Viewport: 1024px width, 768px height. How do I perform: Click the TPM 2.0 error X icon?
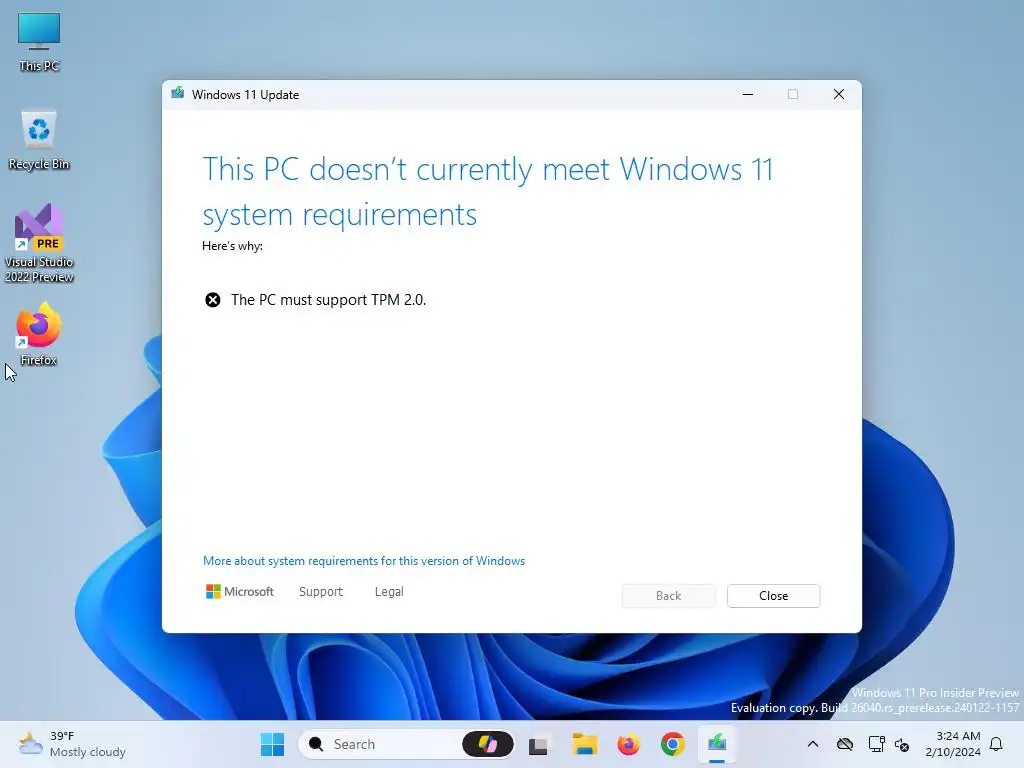(213, 300)
